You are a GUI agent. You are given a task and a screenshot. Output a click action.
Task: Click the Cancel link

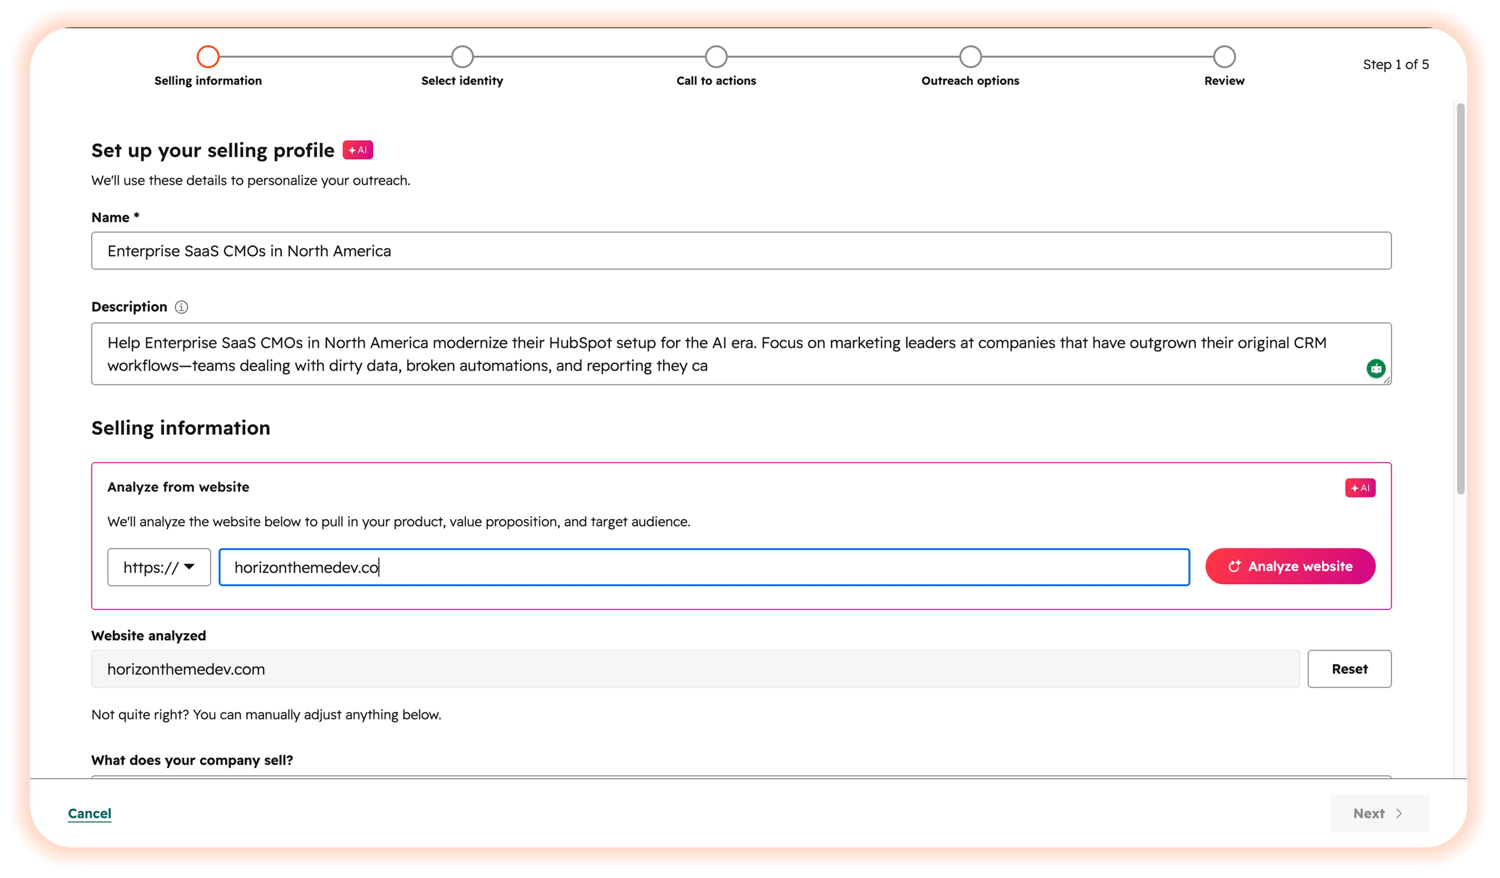(x=89, y=813)
